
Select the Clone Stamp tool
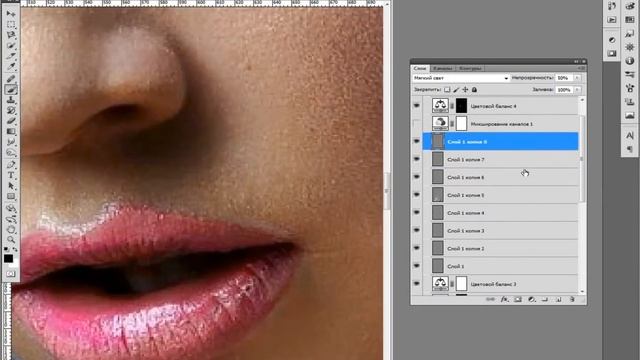11,100
